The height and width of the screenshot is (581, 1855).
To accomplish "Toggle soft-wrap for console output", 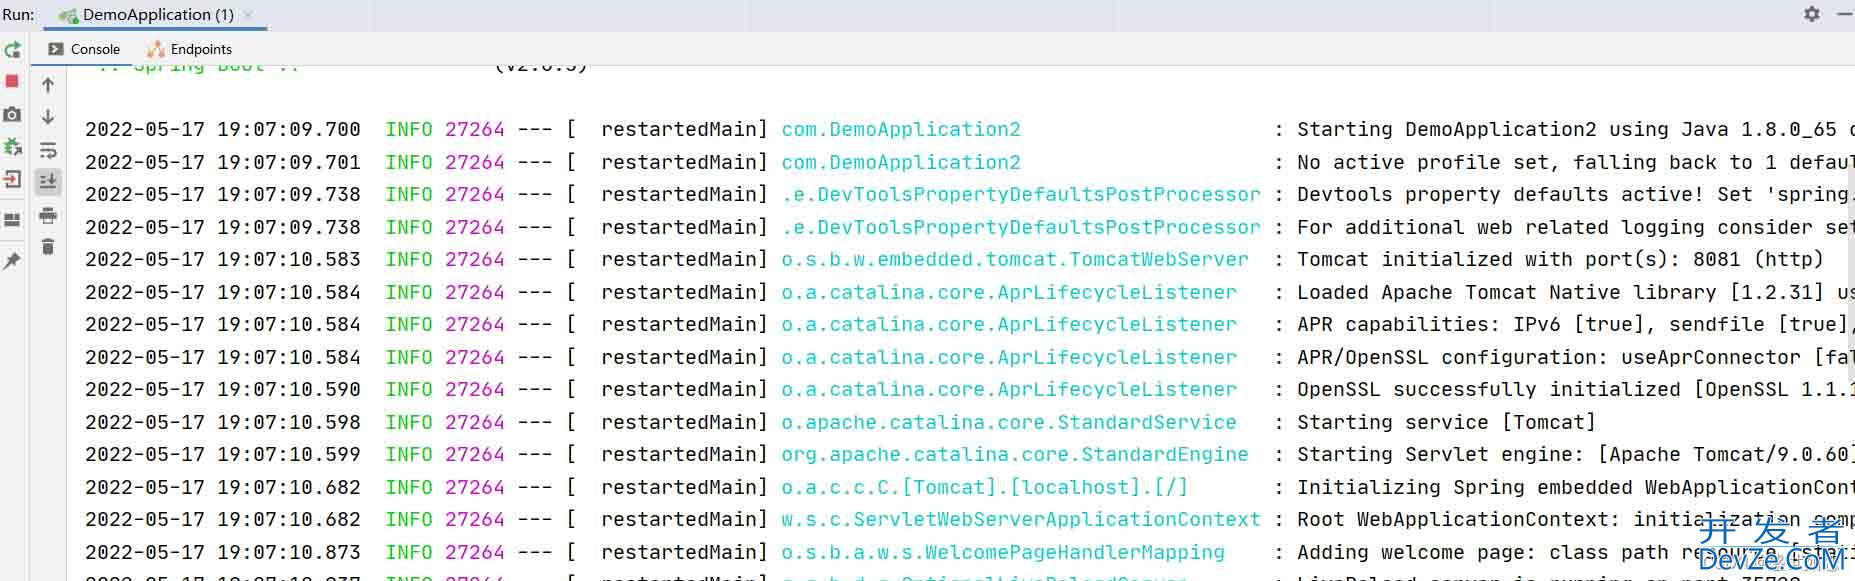I will [x=47, y=150].
